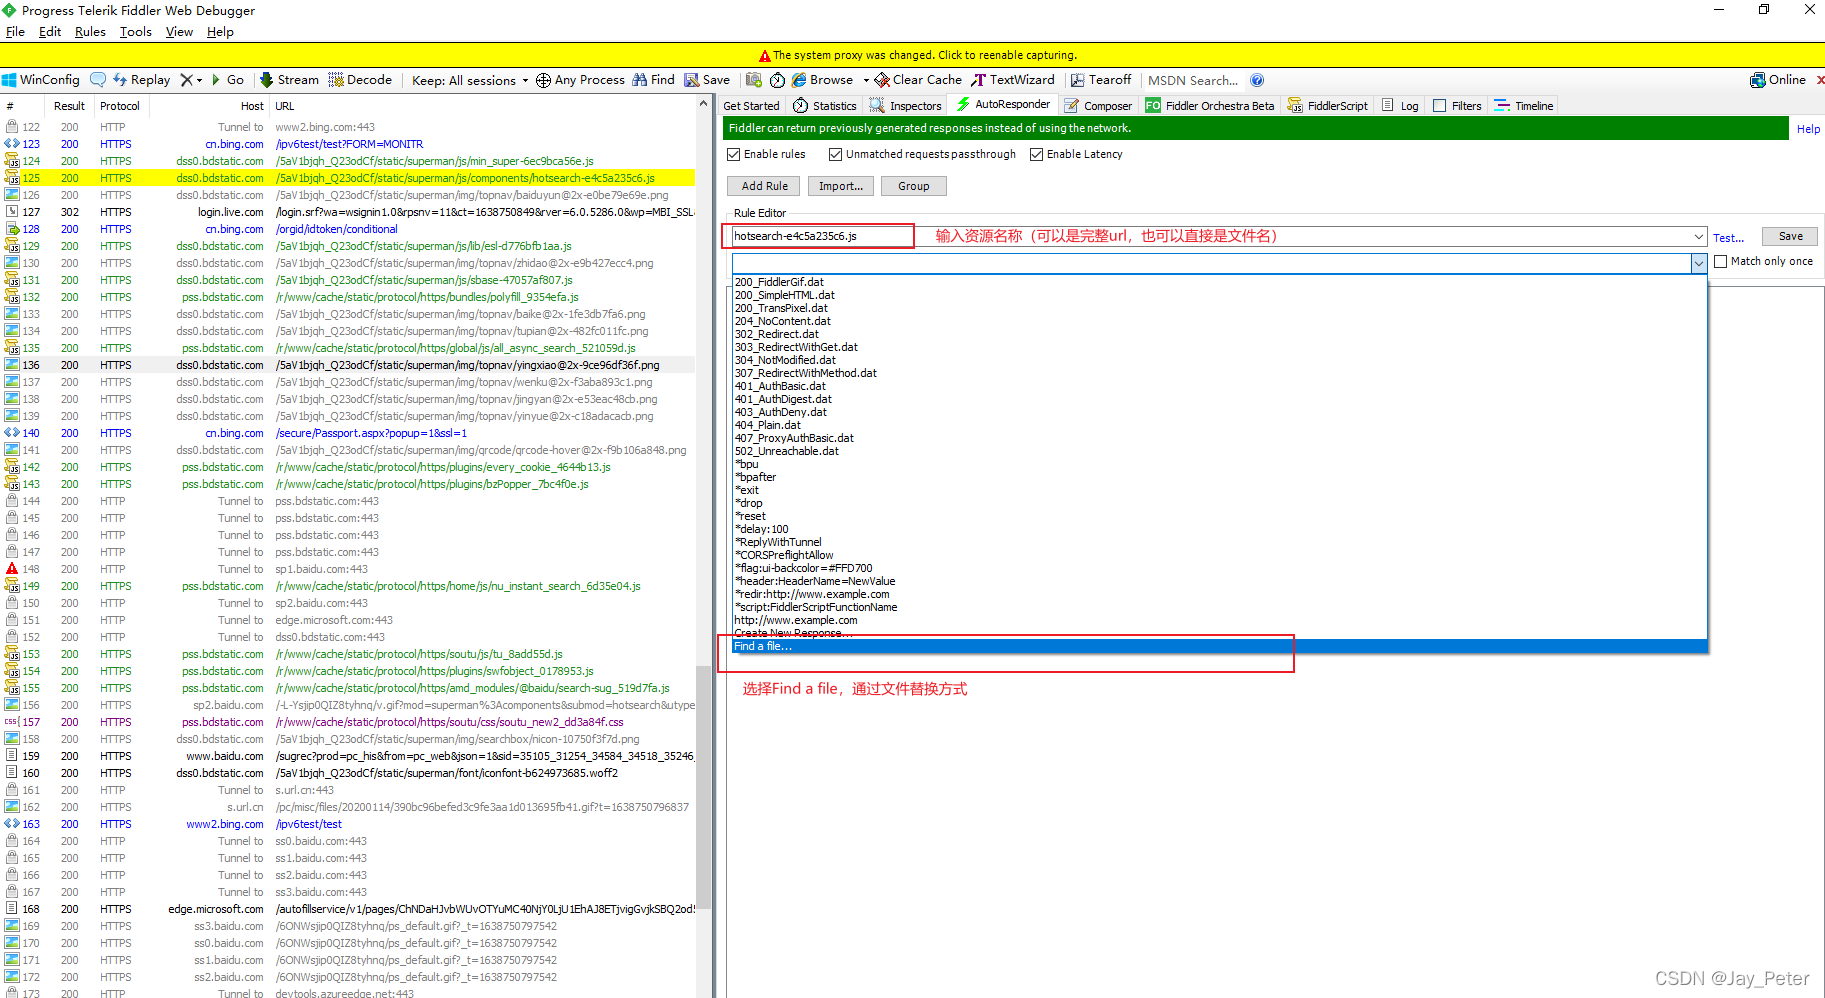Toggle Enable Latency checkbox
Image resolution: width=1825 pixels, height=998 pixels.
coord(1037,154)
